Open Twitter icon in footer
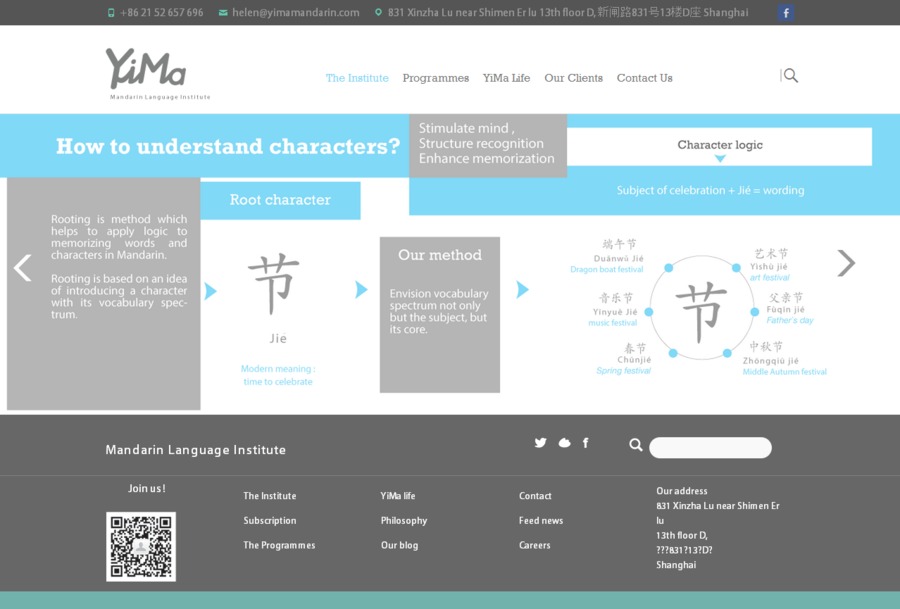This screenshot has width=900, height=609. [x=540, y=443]
